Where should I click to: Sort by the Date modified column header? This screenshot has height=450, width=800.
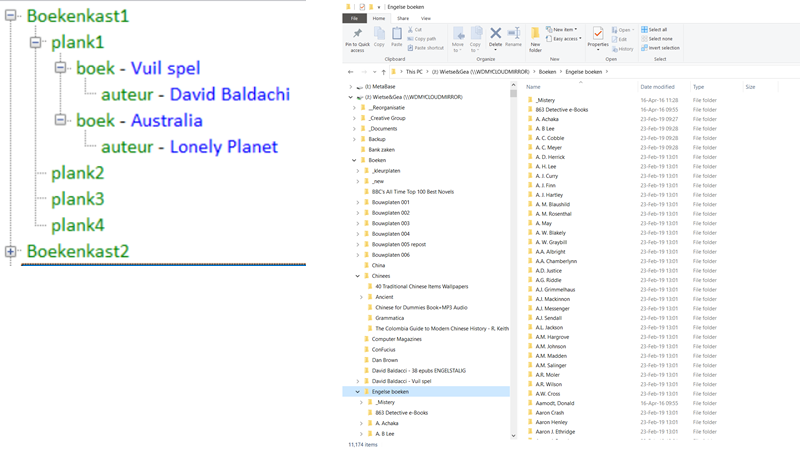[x=658, y=87]
